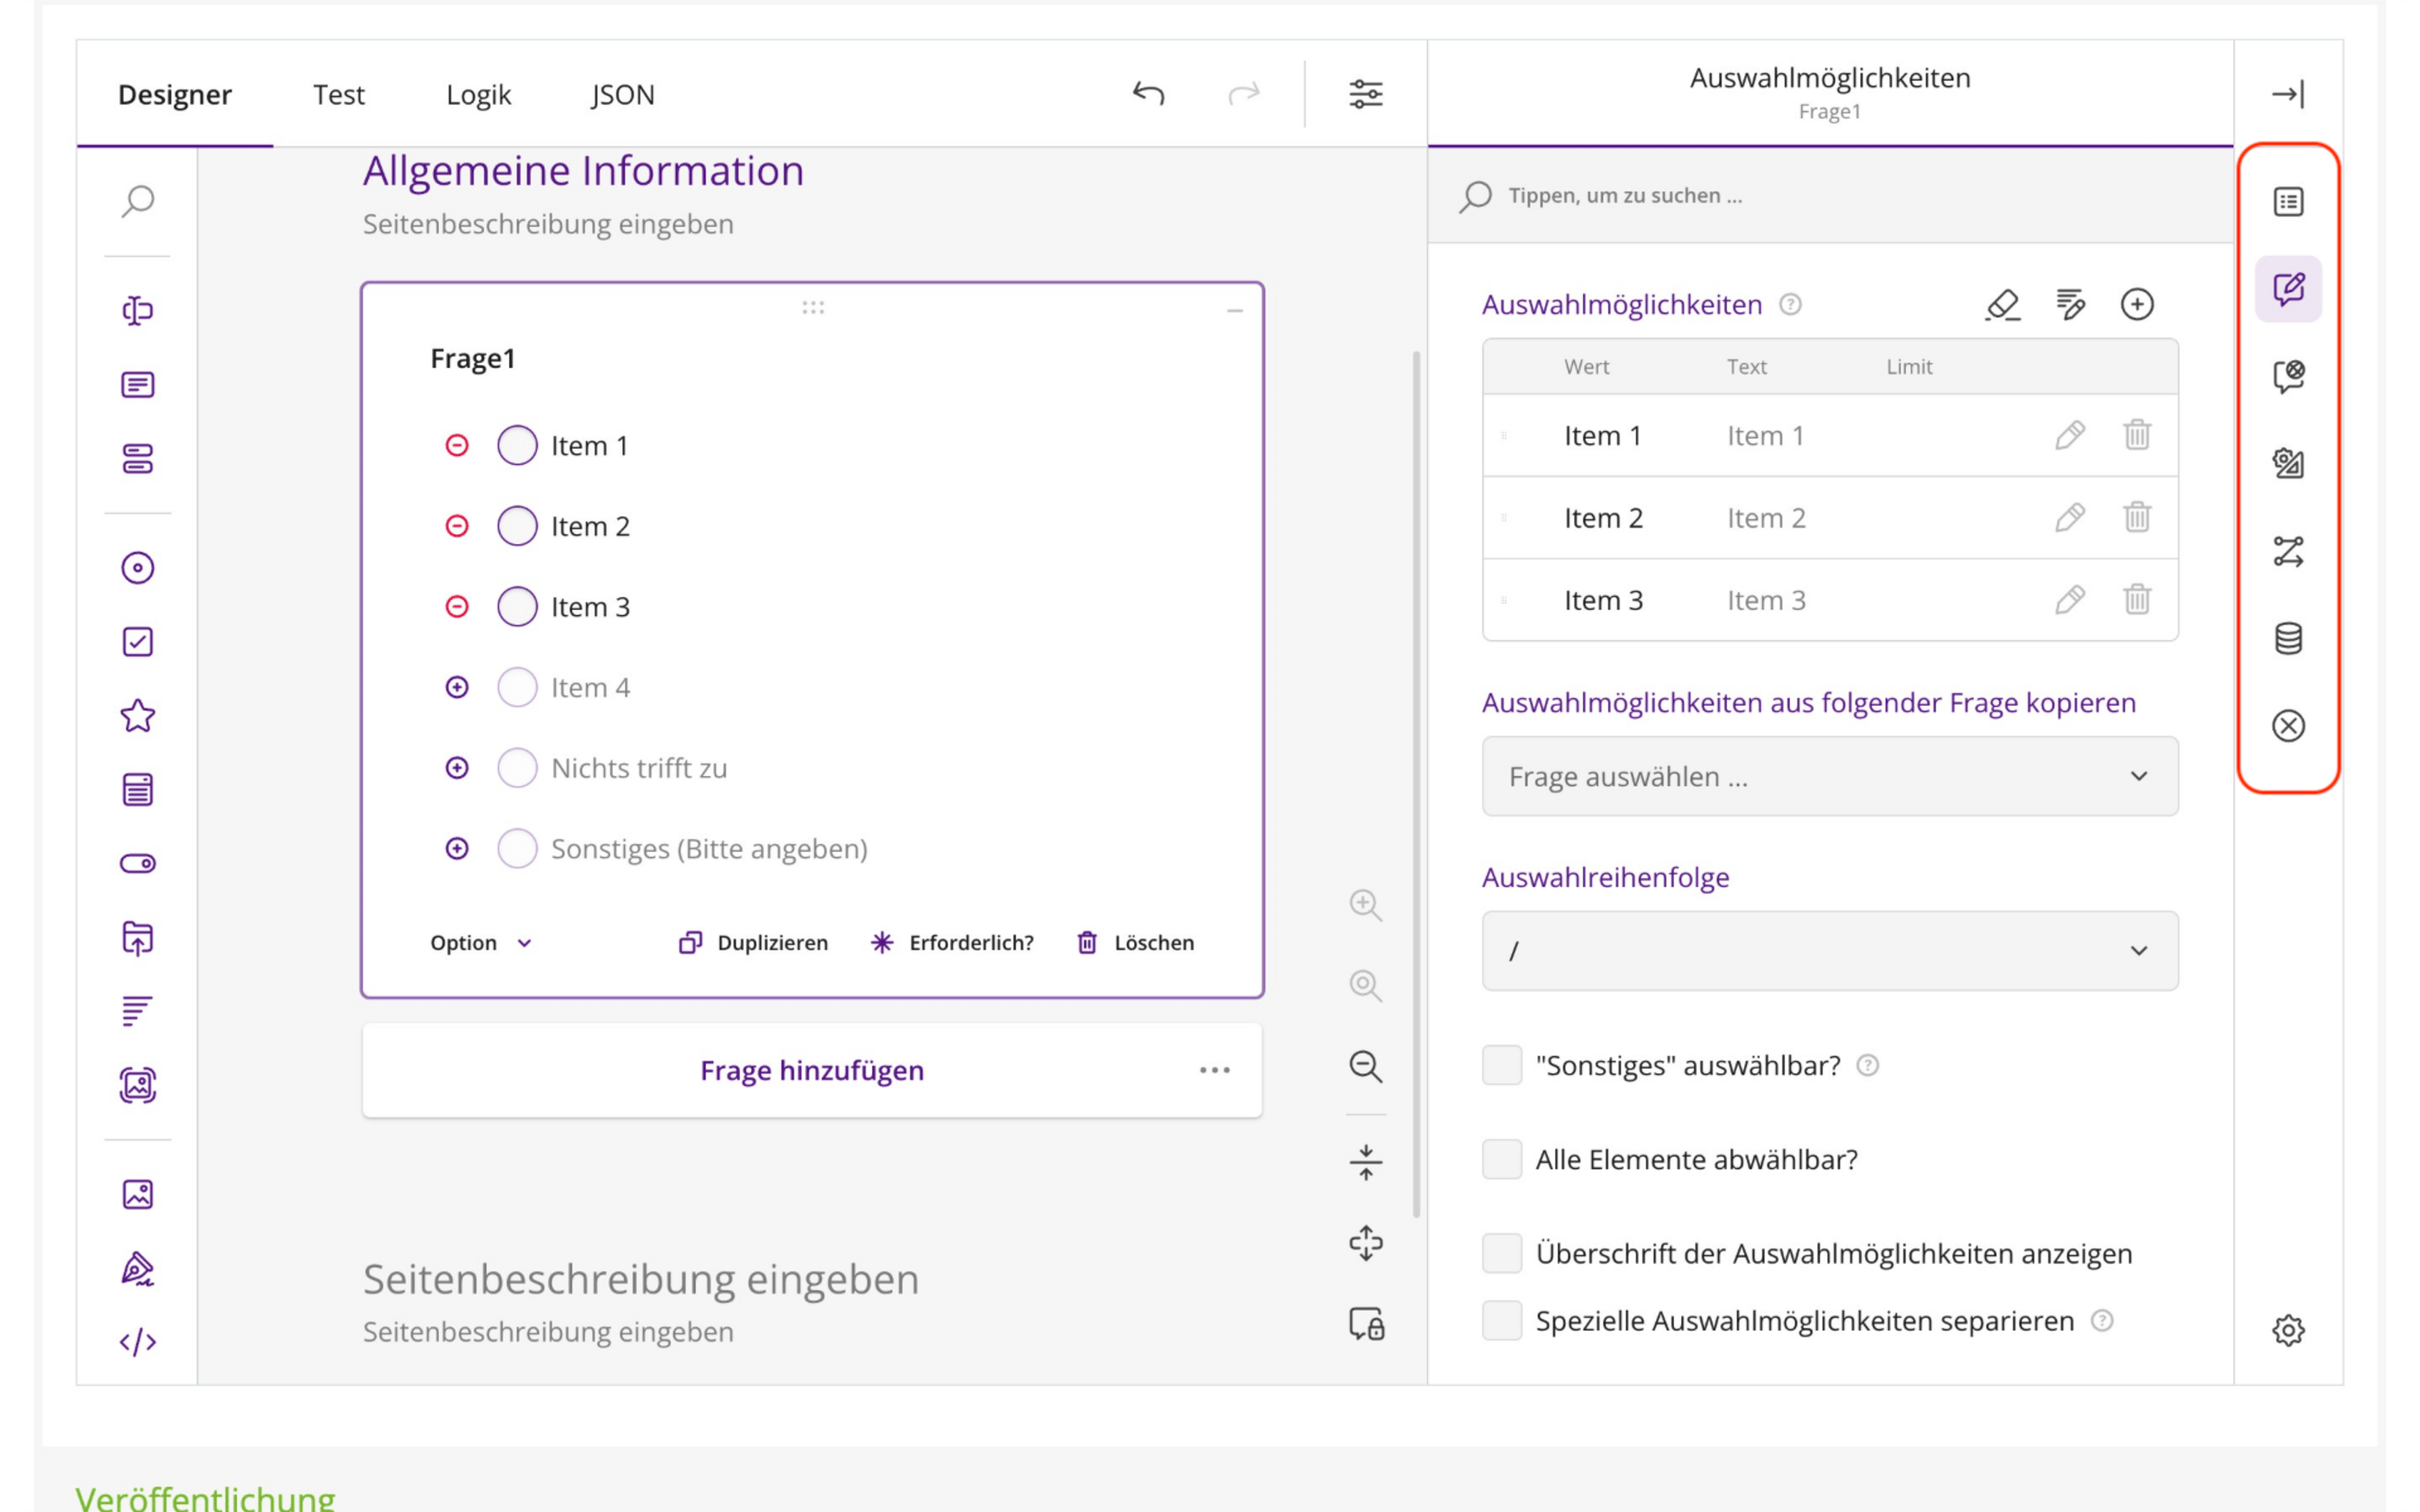
Task: Open the validation section circled-X icon
Action: point(2288,726)
